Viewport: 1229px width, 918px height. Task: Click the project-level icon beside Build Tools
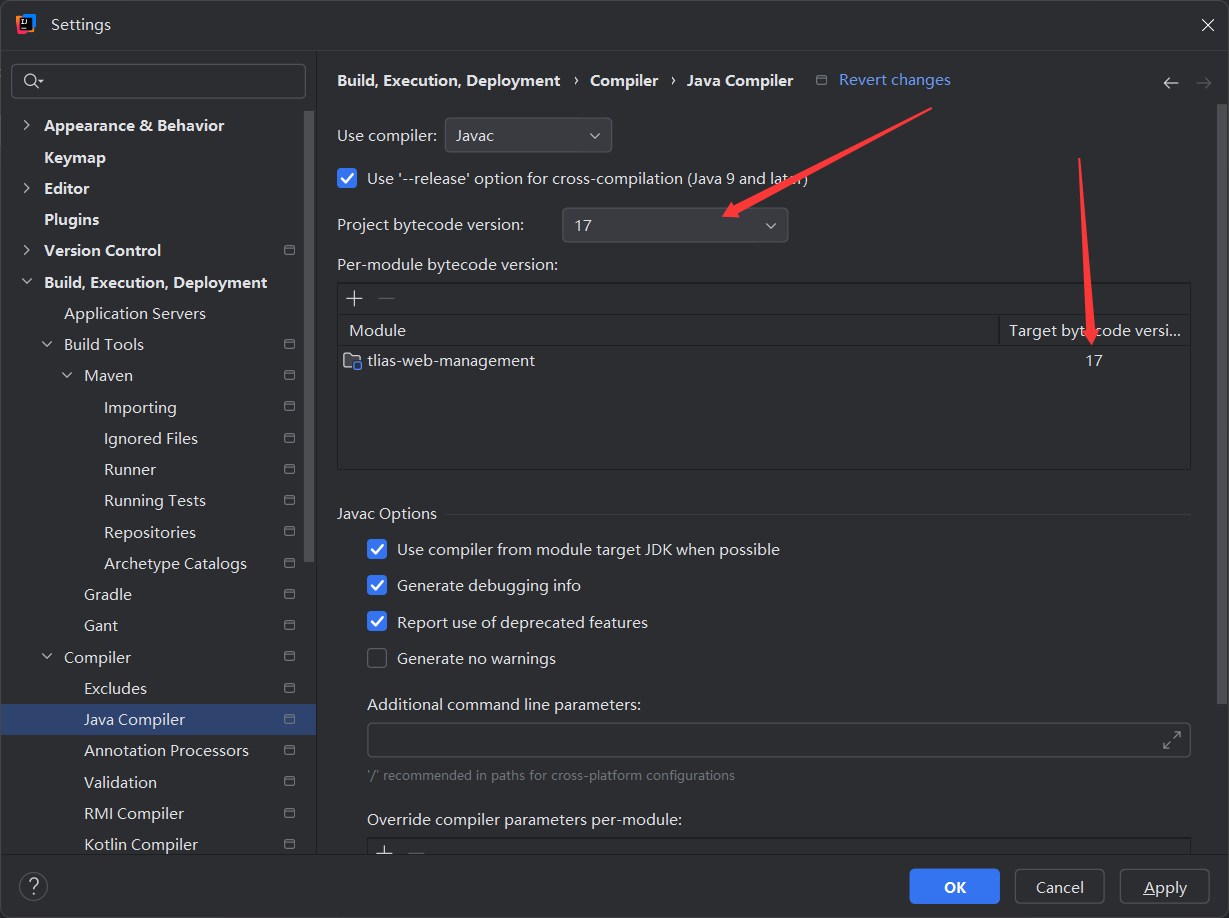pyautogui.click(x=289, y=344)
